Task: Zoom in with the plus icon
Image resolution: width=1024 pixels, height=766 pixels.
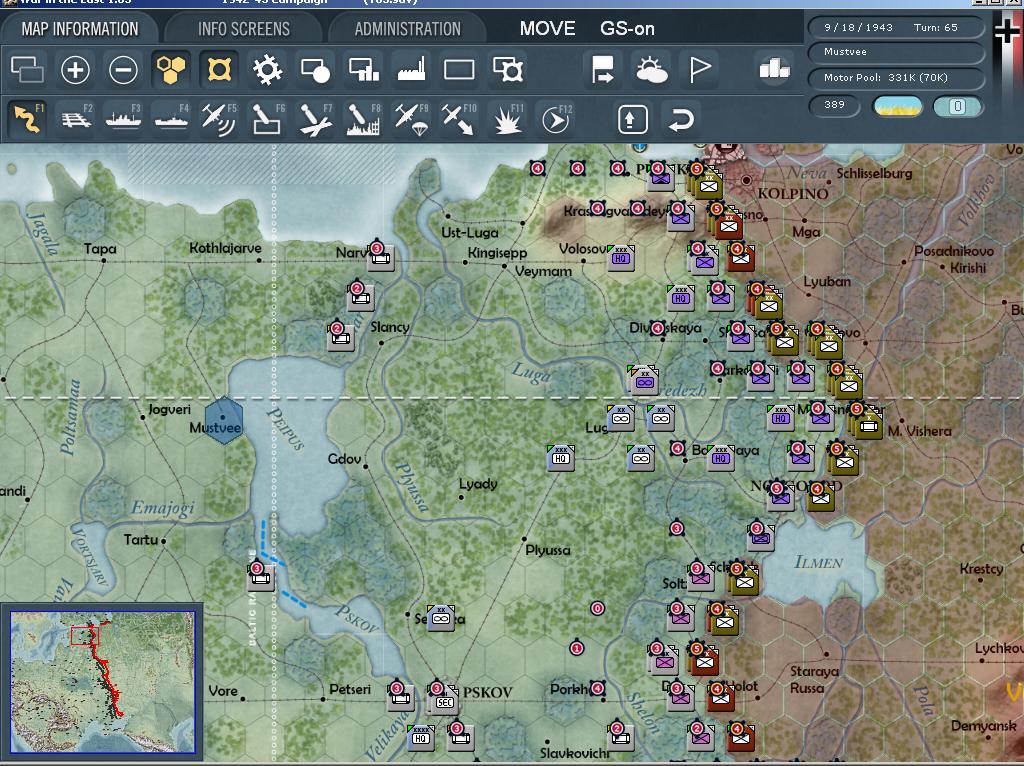Action: pos(75,69)
